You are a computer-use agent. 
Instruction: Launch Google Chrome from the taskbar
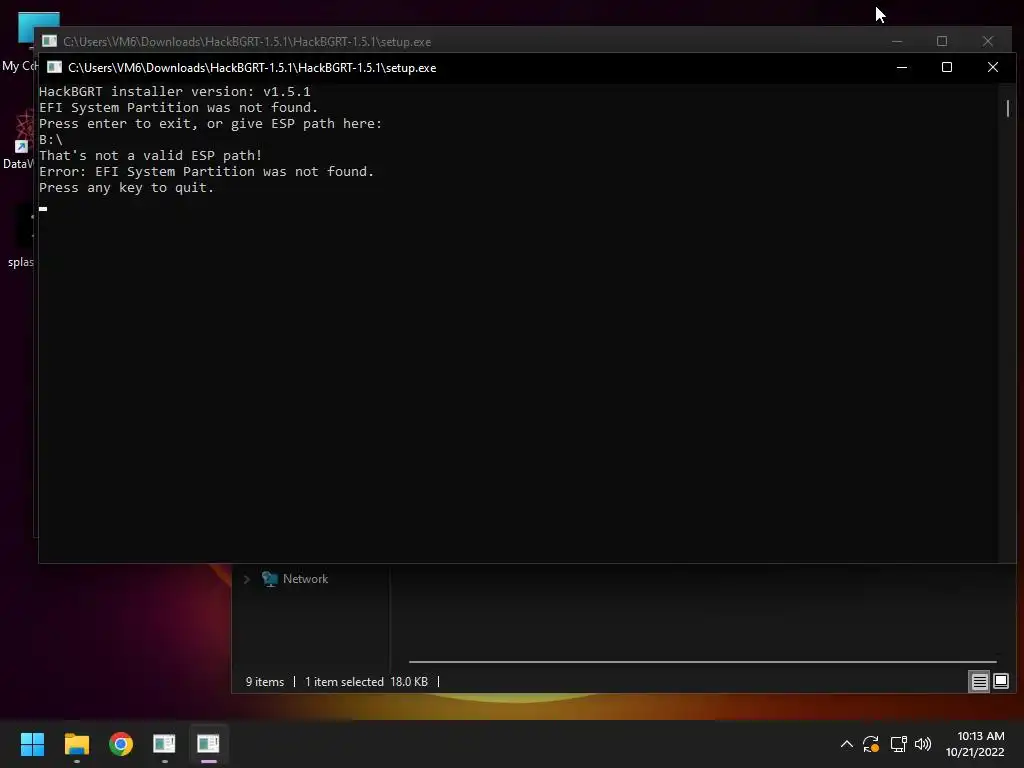(x=121, y=744)
